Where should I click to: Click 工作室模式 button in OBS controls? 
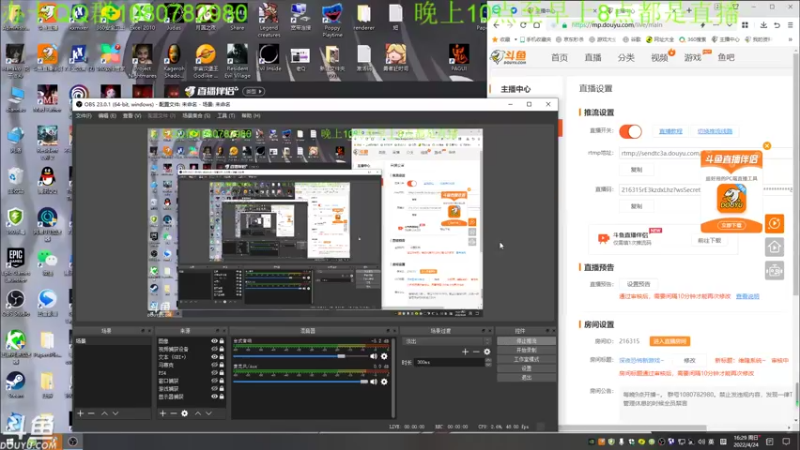527,359
